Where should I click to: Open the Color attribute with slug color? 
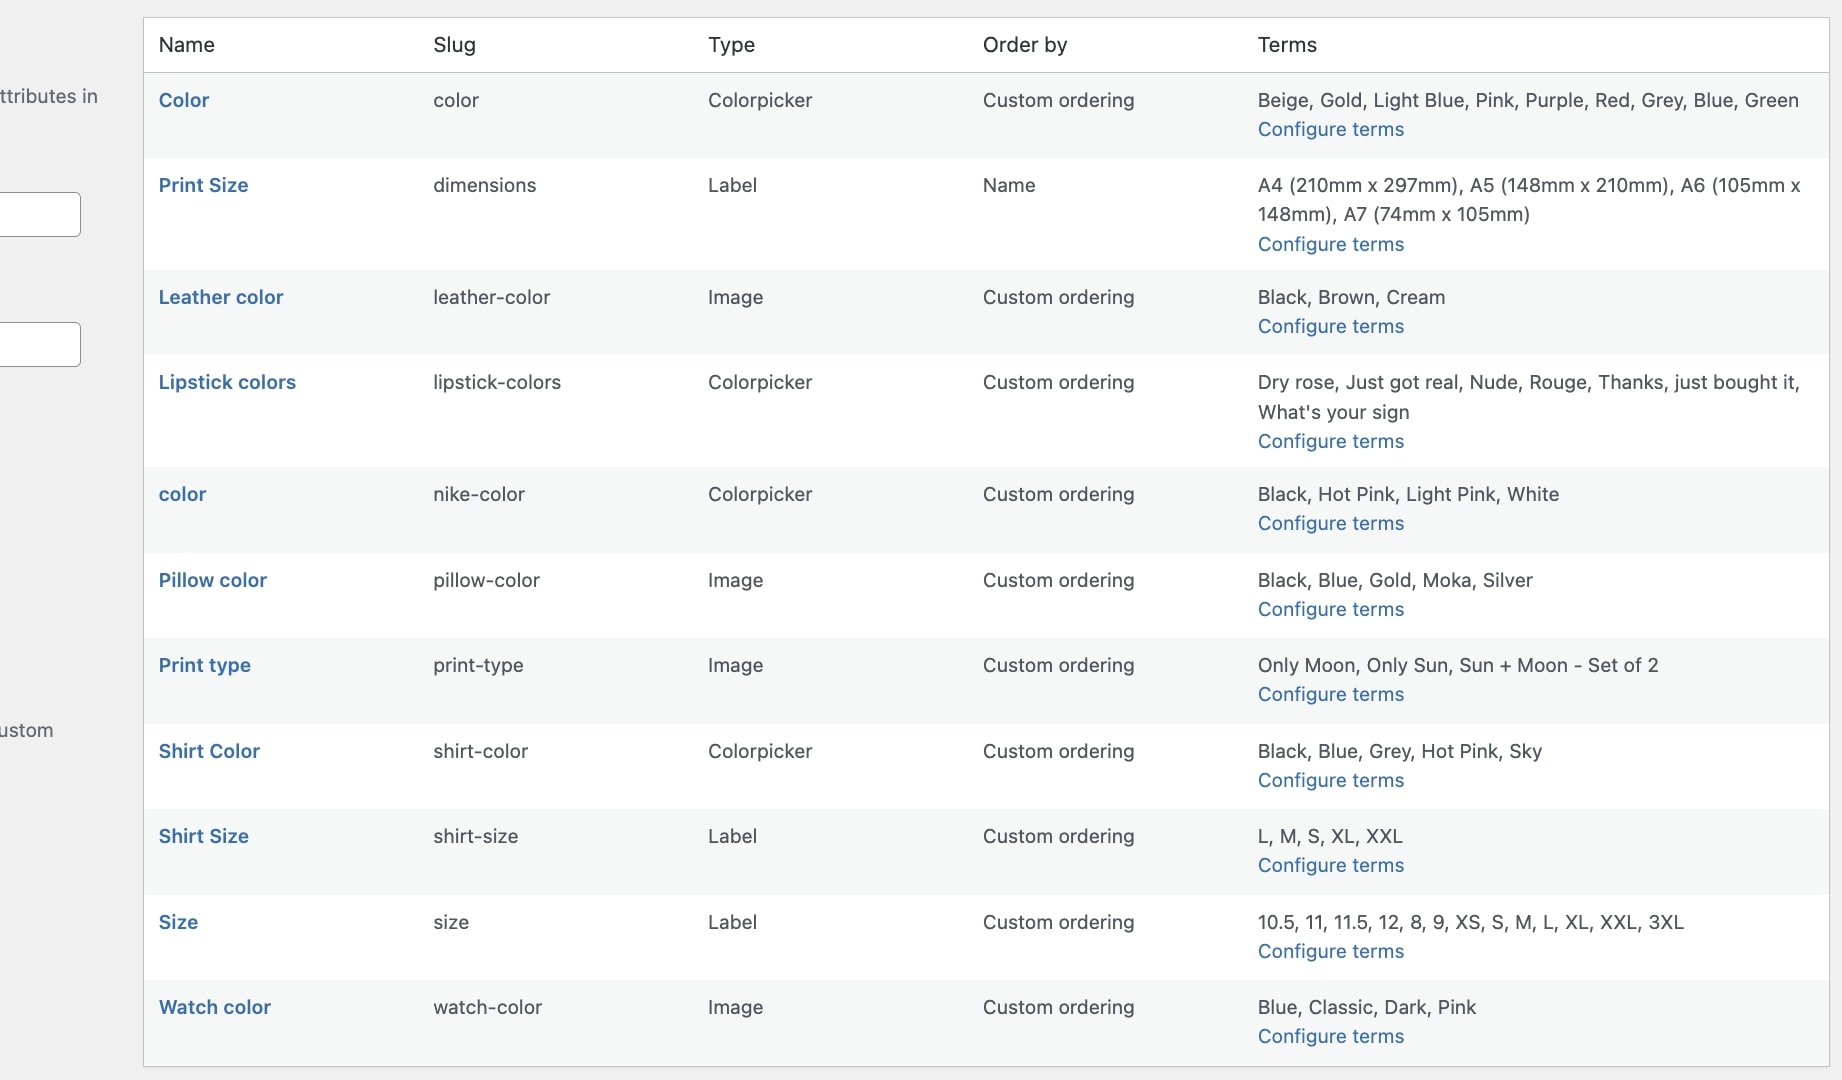(184, 100)
